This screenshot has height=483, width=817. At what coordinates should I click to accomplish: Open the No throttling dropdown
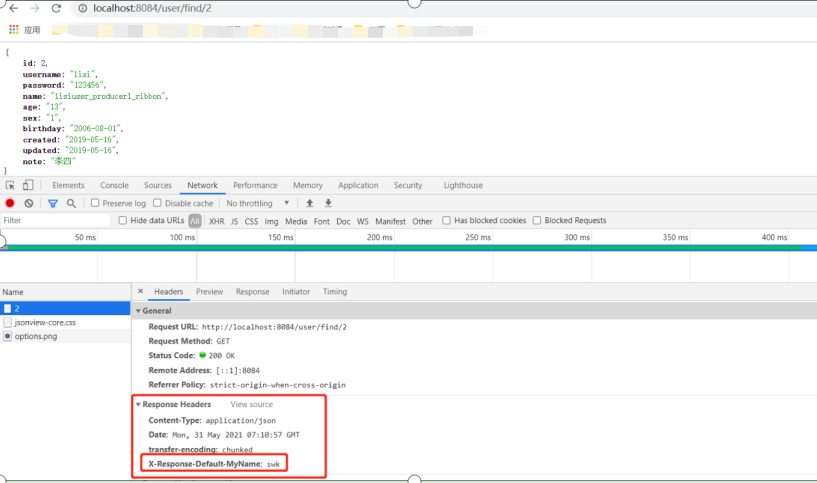pos(257,203)
